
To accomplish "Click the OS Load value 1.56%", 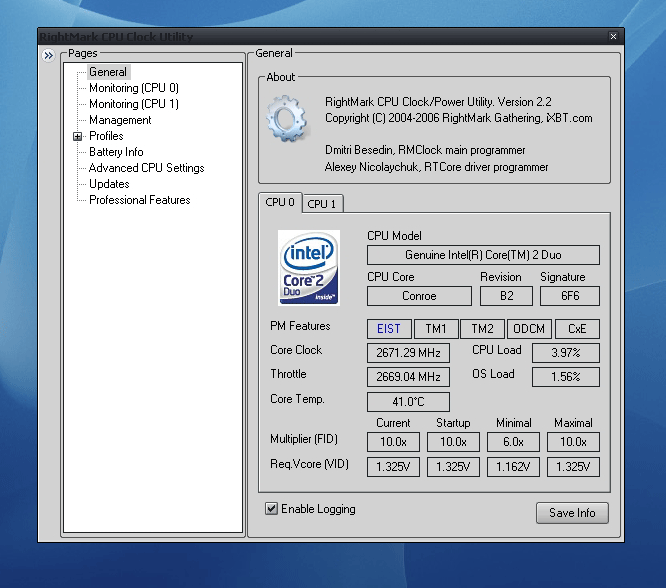I will 566,377.
